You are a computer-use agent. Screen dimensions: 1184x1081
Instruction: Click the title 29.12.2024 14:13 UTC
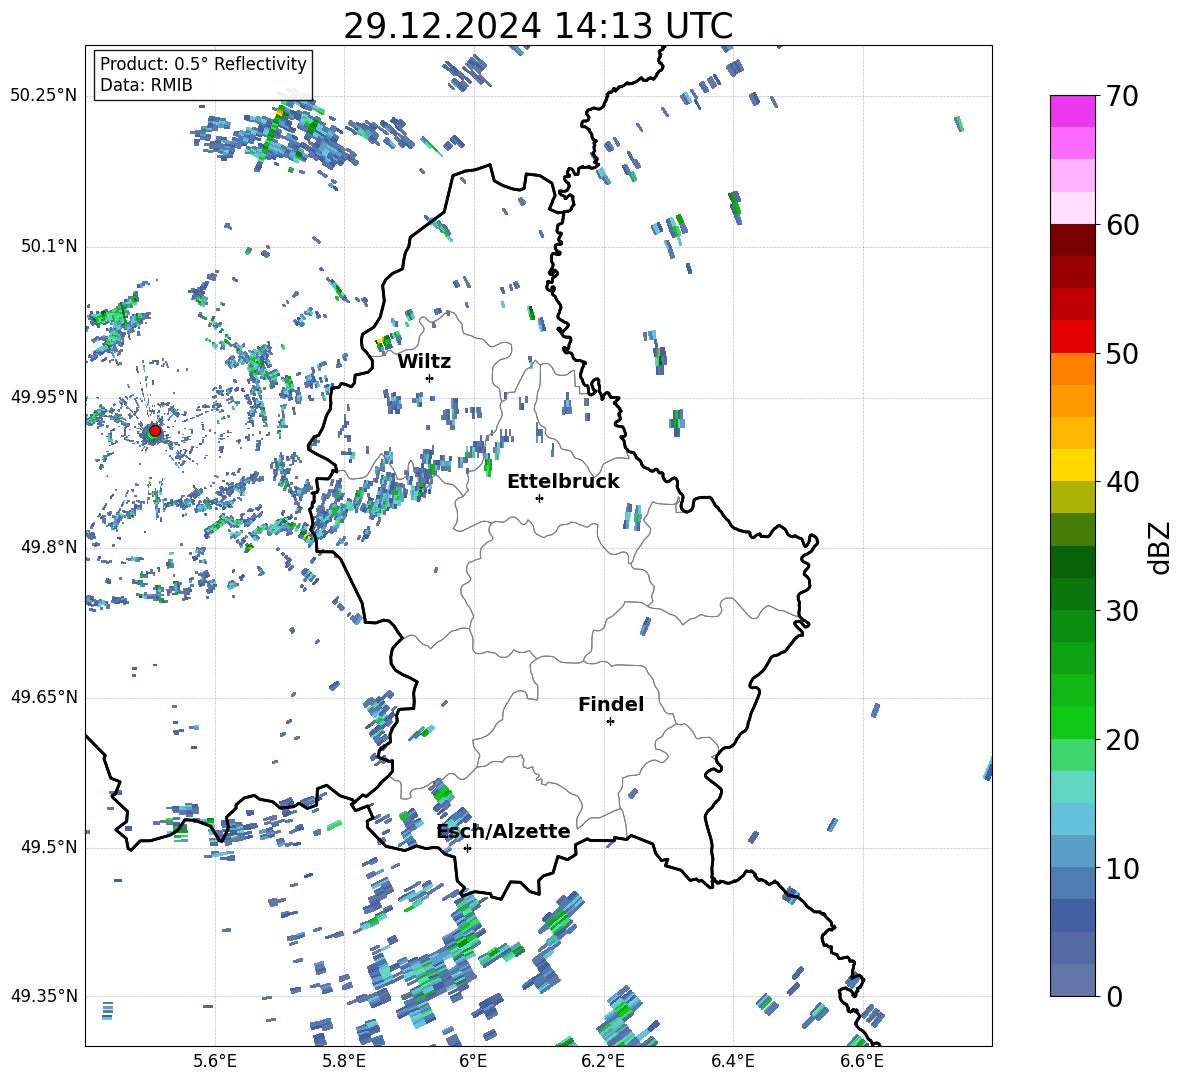[538, 26]
